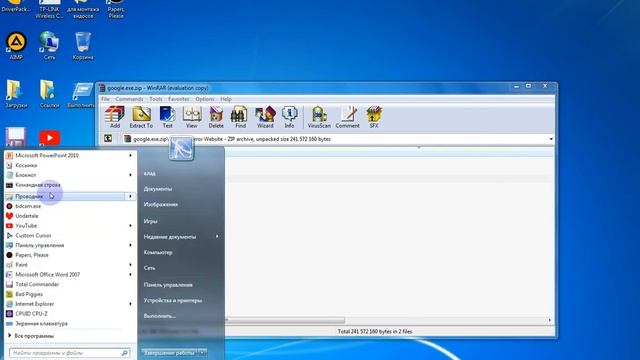
Task: Launch Undertale from Start menu
Action: point(70,216)
